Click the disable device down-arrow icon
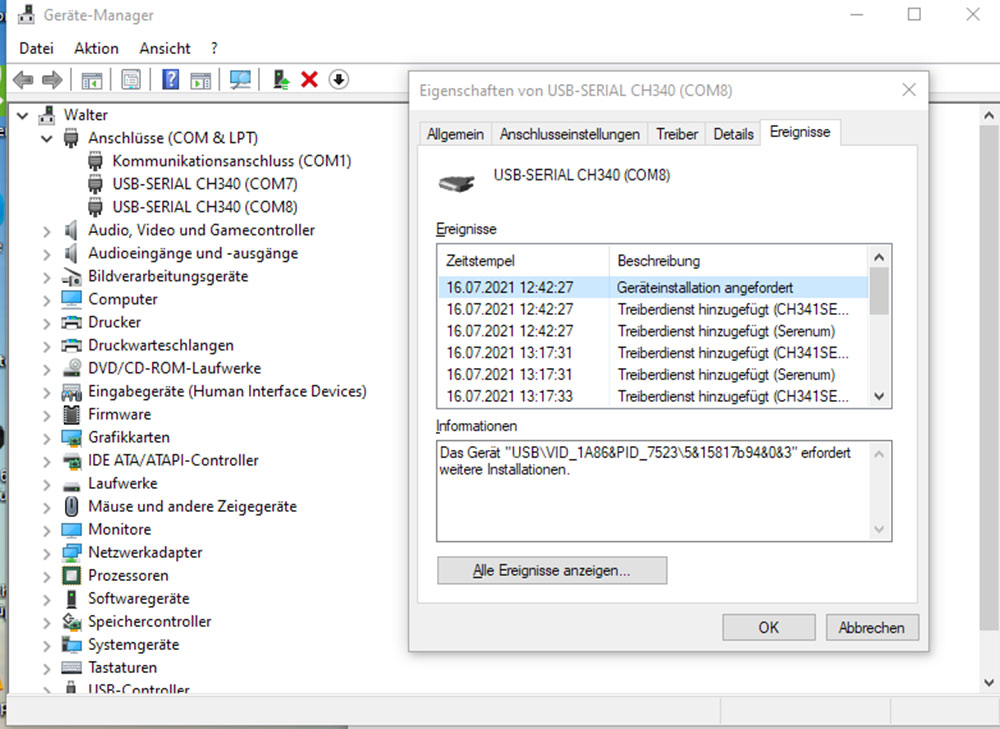Image resolution: width=1000 pixels, height=729 pixels. [x=338, y=80]
